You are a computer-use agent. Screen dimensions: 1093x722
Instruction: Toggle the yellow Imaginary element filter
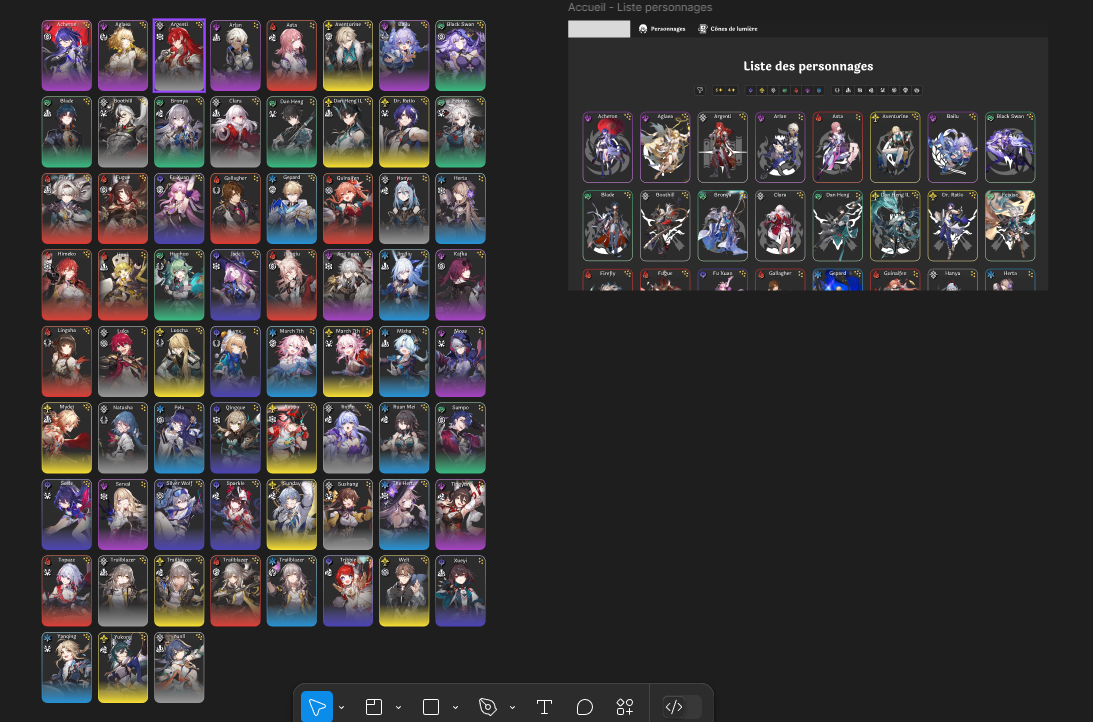click(762, 90)
